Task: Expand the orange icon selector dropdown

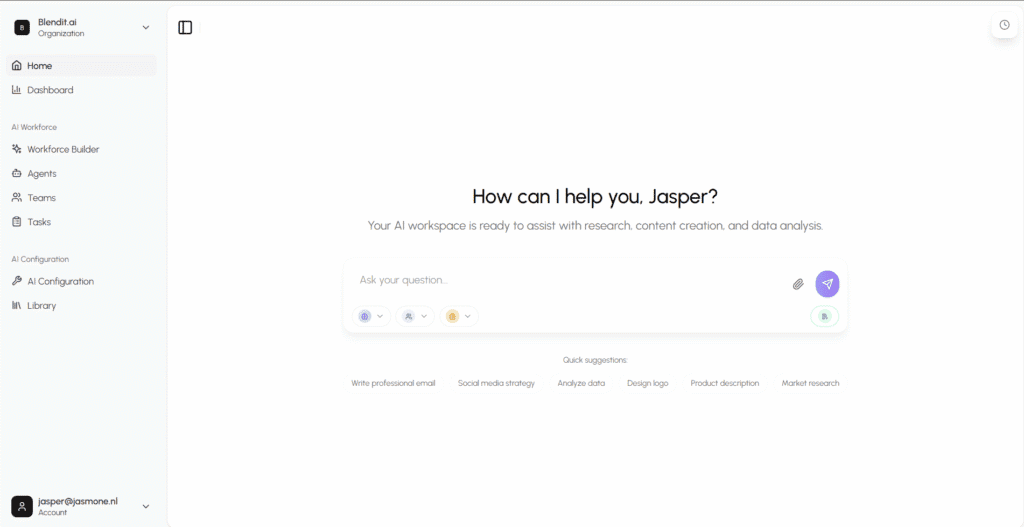Action: point(458,316)
